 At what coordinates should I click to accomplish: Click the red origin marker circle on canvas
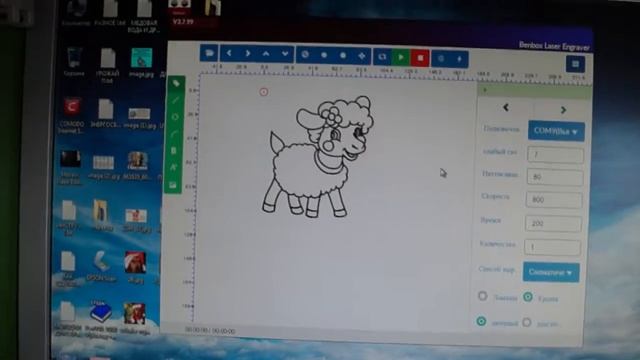264,92
